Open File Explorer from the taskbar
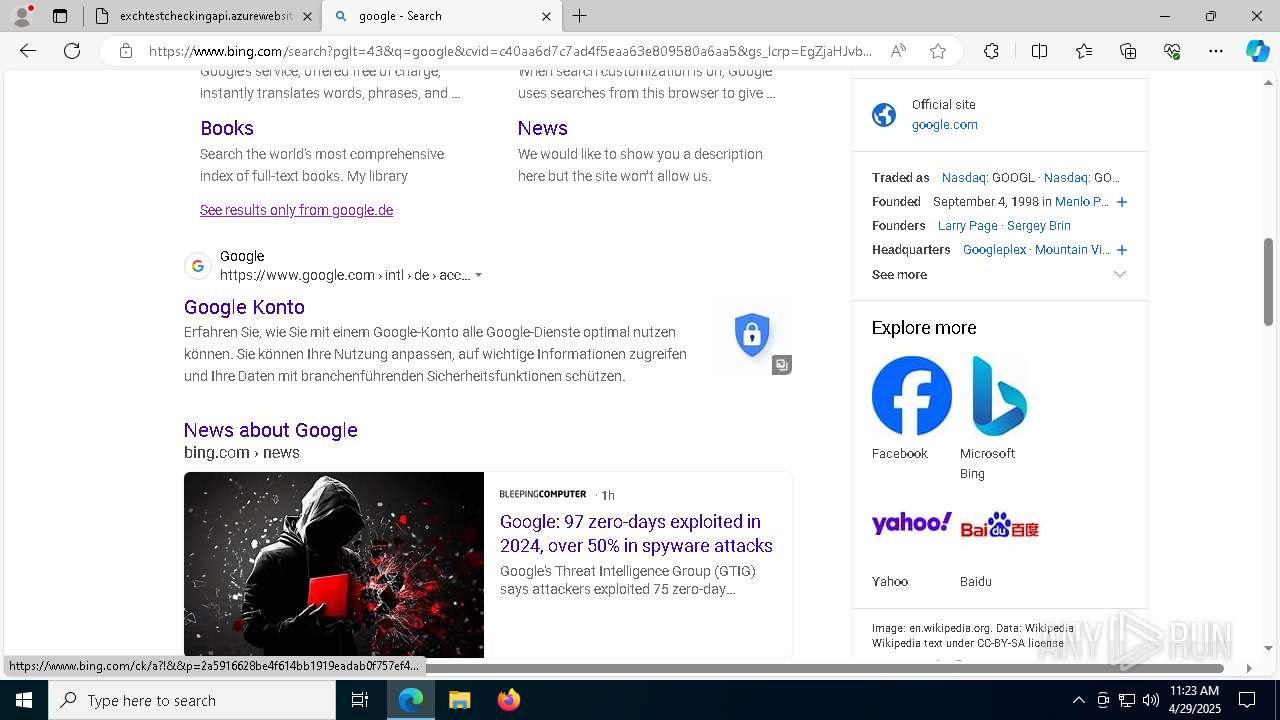The height and width of the screenshot is (720, 1280). [x=459, y=700]
